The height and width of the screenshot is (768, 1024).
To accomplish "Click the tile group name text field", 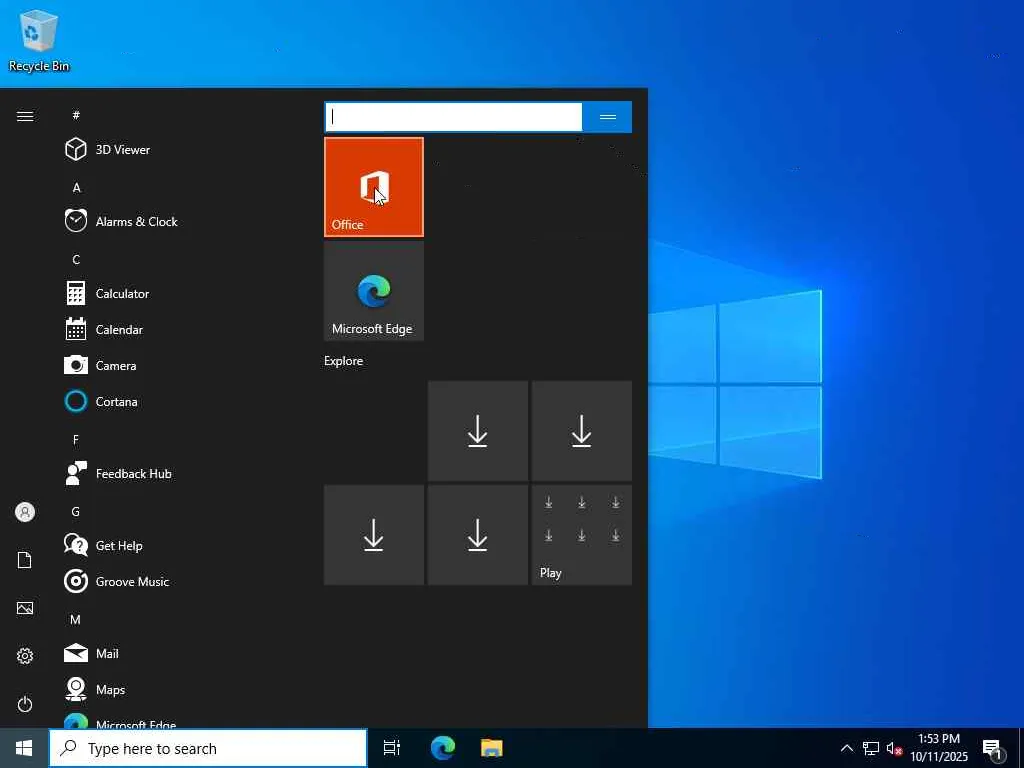I will pos(453,117).
